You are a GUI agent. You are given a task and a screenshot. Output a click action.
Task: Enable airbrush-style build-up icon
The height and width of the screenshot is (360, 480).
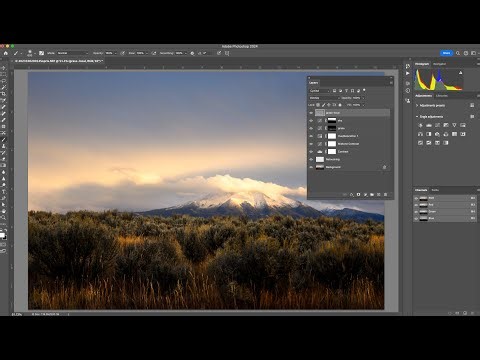[x=154, y=53]
